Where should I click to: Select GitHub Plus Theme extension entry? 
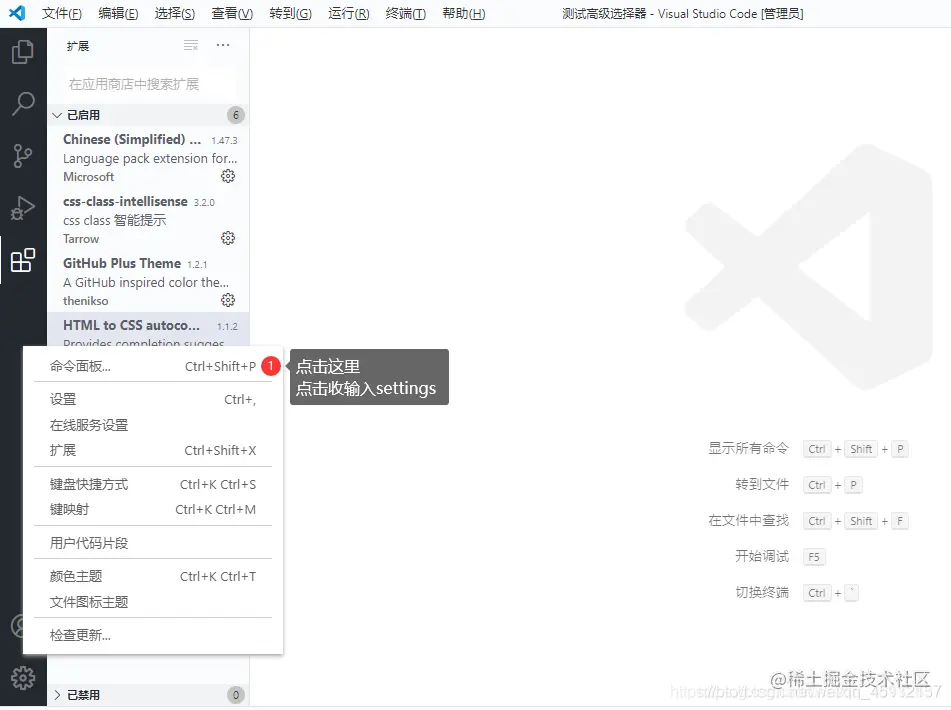point(148,281)
